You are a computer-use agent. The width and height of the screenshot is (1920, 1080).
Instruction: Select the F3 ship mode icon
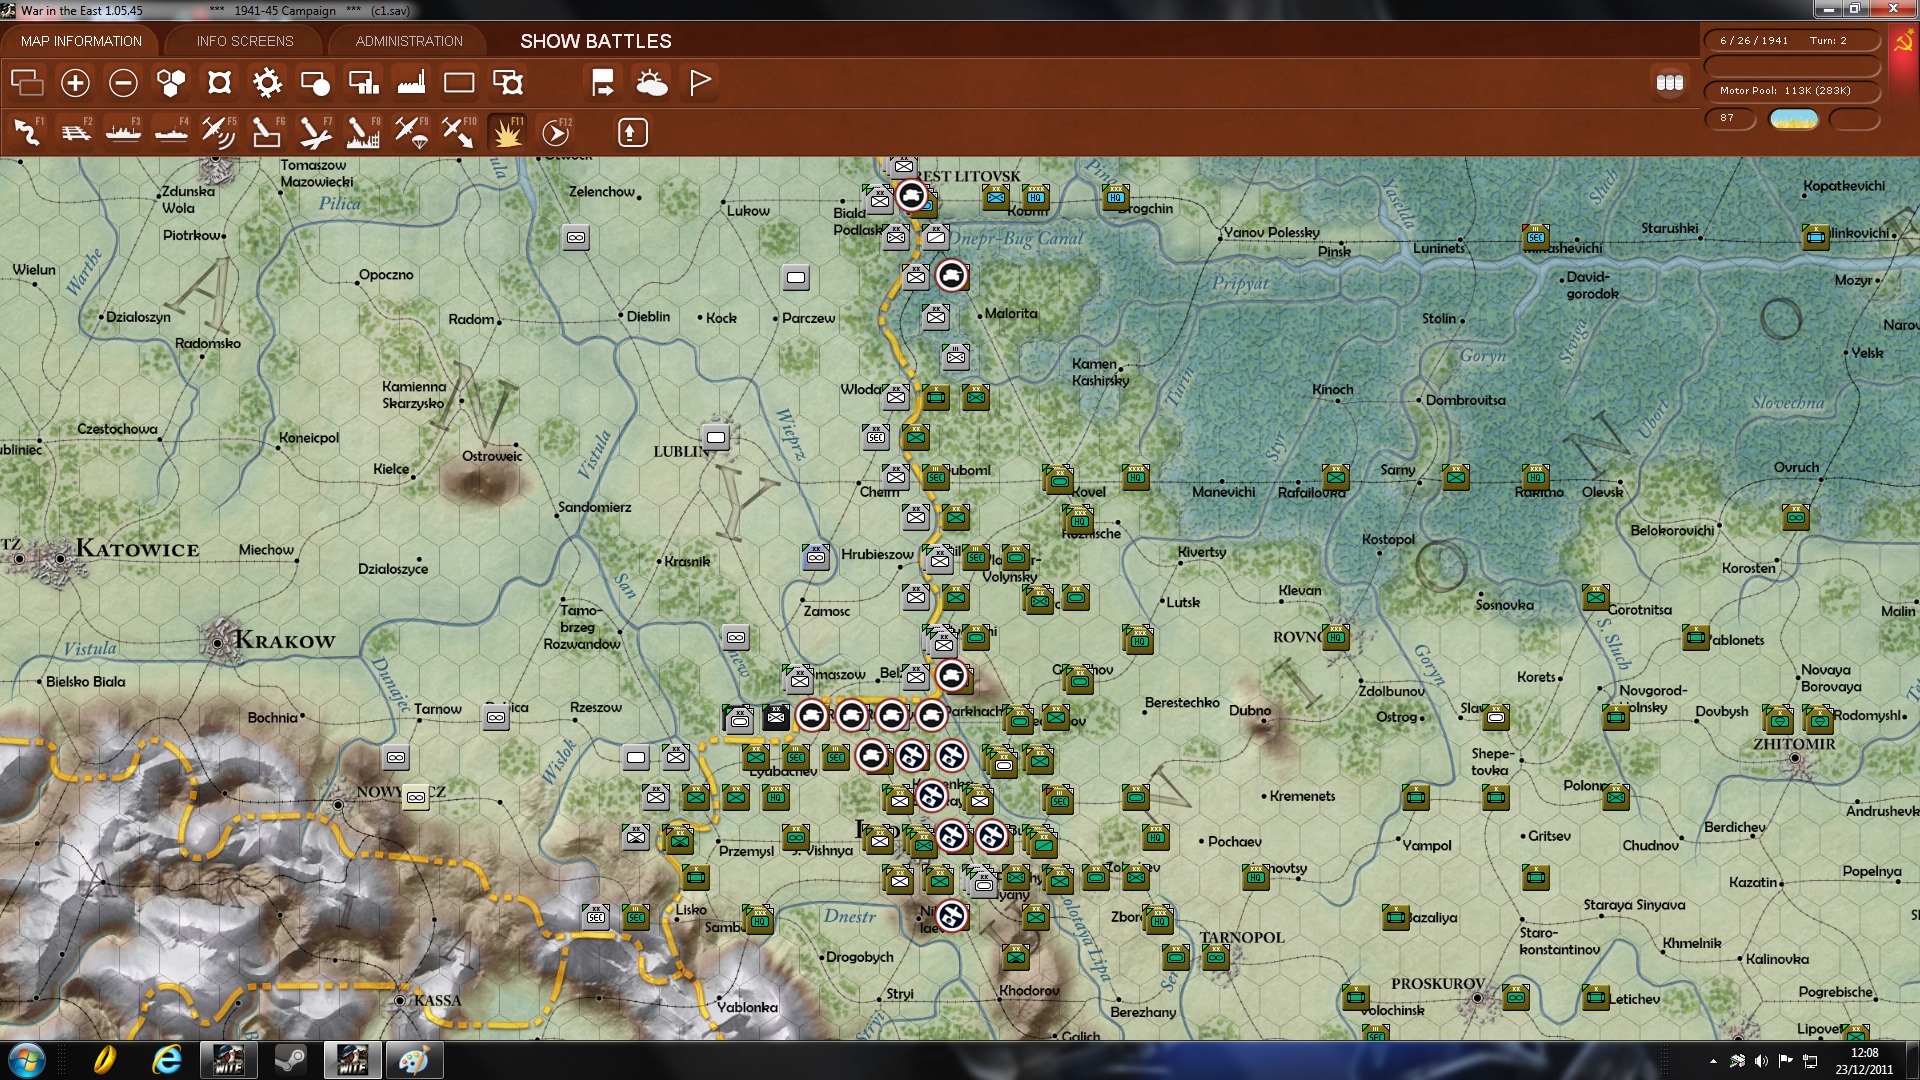[x=123, y=132]
